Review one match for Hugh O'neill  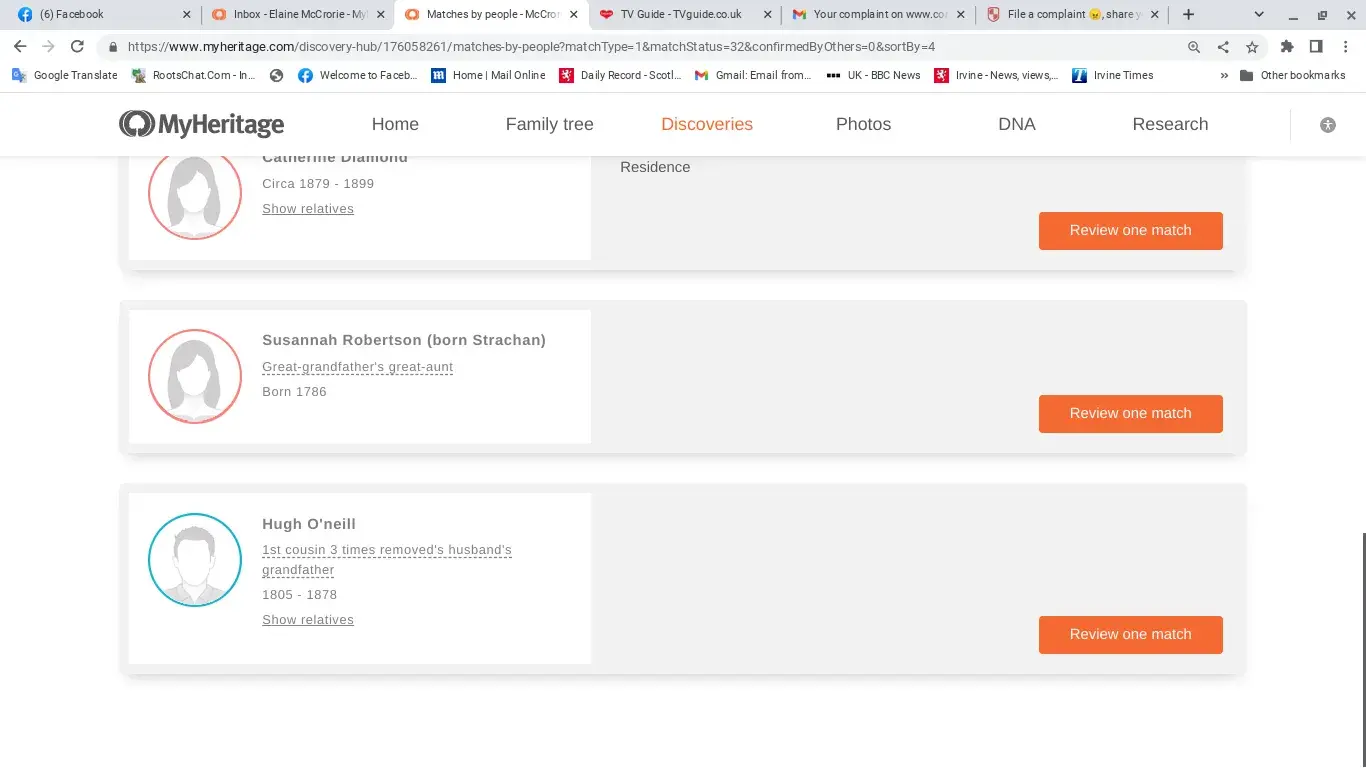pos(1130,635)
